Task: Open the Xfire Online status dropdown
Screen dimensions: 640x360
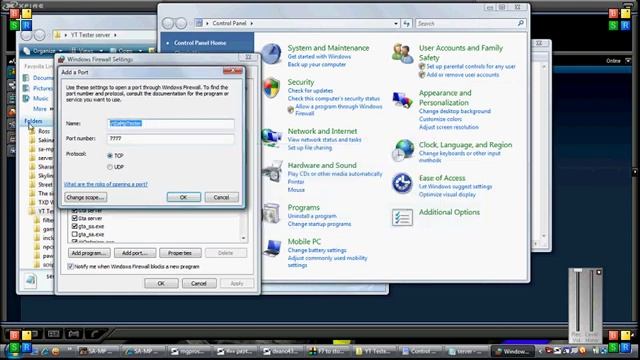Action: (628, 61)
